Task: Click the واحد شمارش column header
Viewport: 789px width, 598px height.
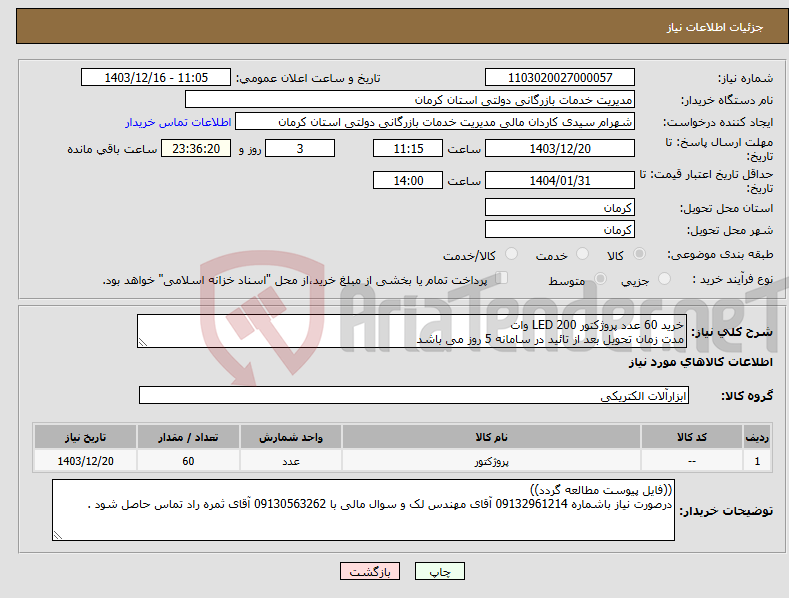Action: pyautogui.click(x=291, y=437)
